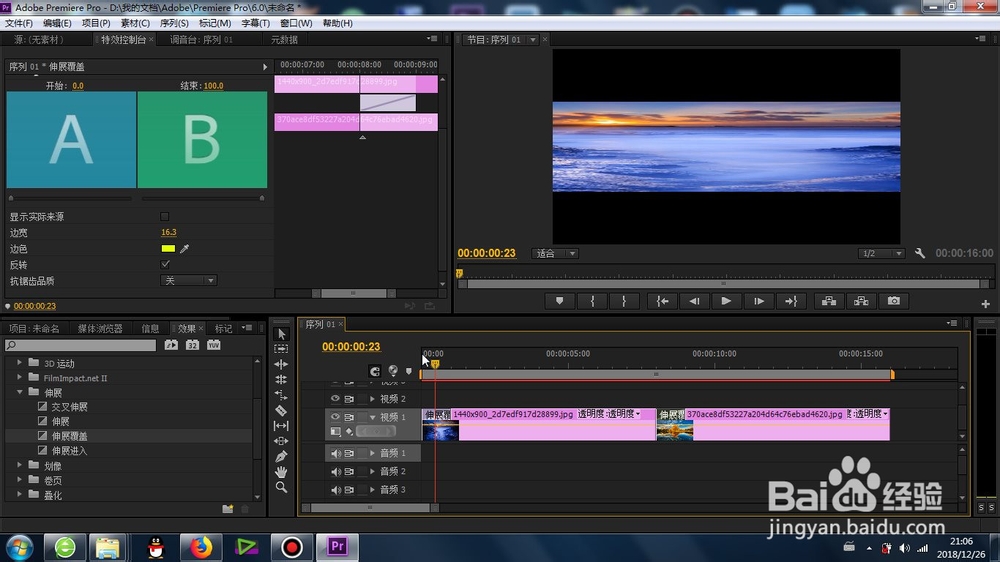Pick border color with the eyedropper
This screenshot has width=1000, height=562.
point(184,249)
